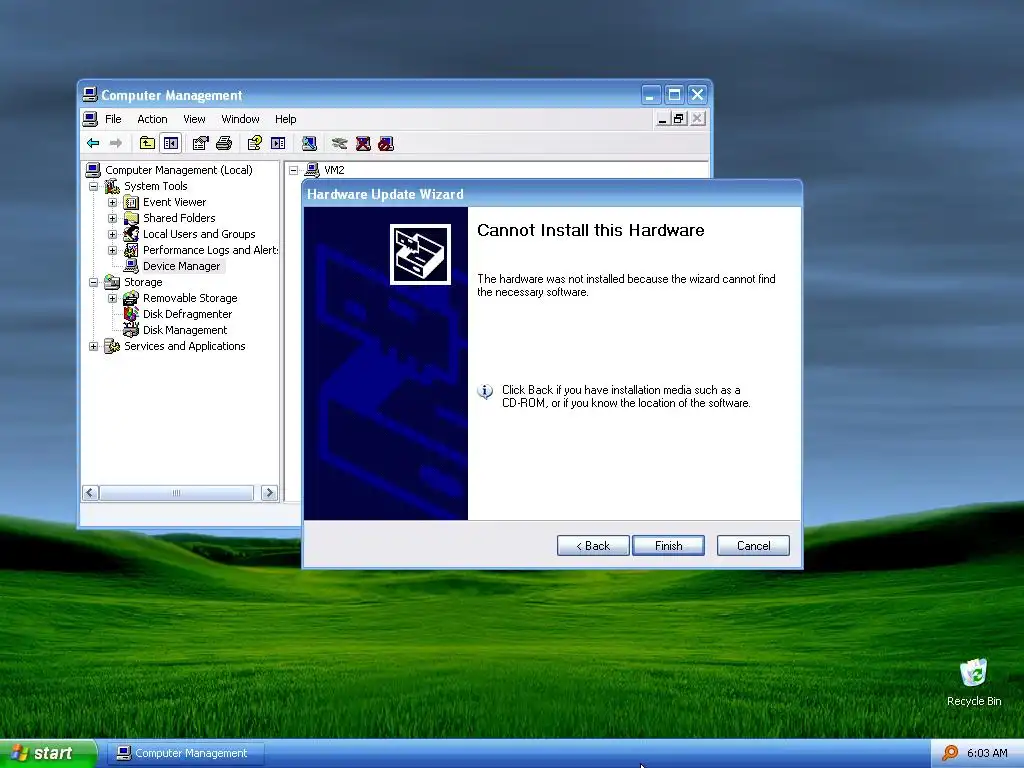Viewport: 1024px width, 768px height.
Task: Select System Tools in the tree
Action: pos(155,186)
